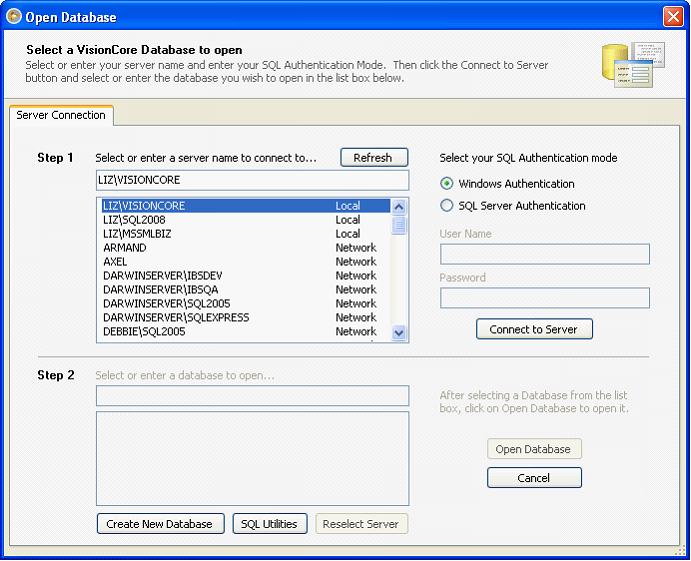This screenshot has width=691, height=561.
Task: Click the User Name field
Action: click(x=545, y=254)
